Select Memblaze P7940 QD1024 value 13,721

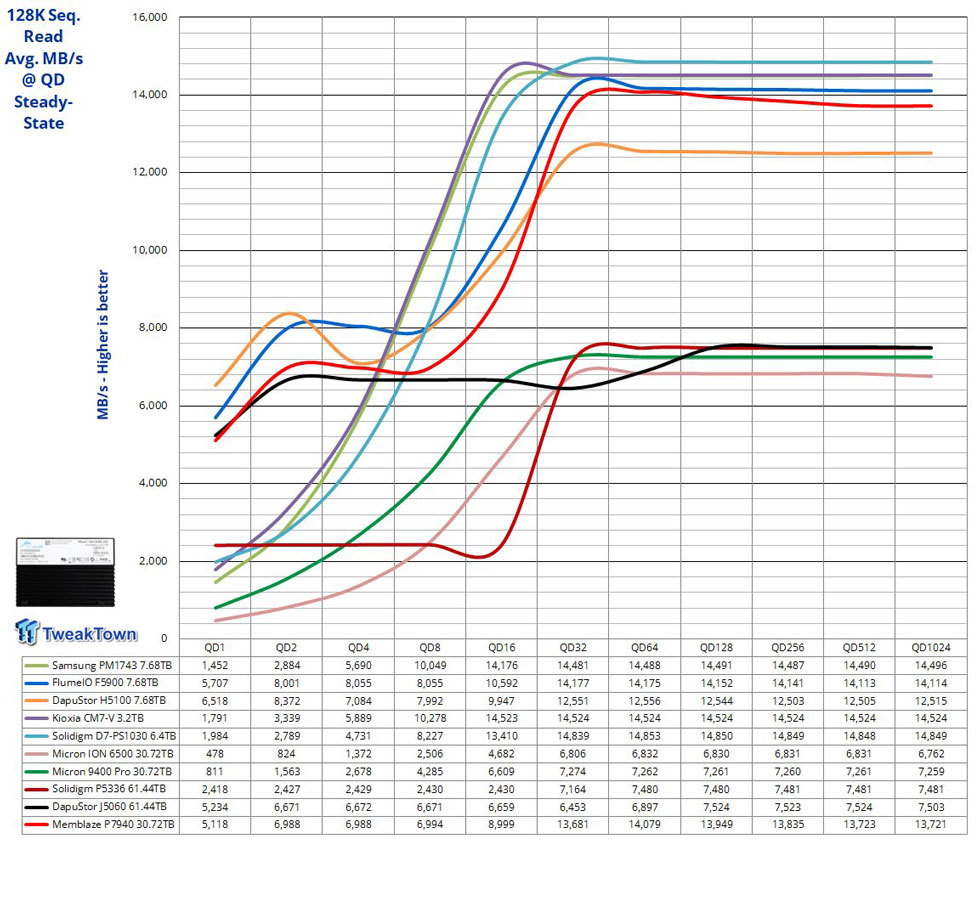tap(931, 825)
